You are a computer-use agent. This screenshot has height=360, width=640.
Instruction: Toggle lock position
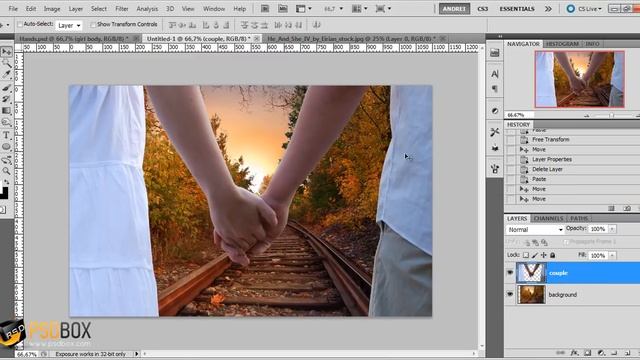pyautogui.click(x=544, y=255)
